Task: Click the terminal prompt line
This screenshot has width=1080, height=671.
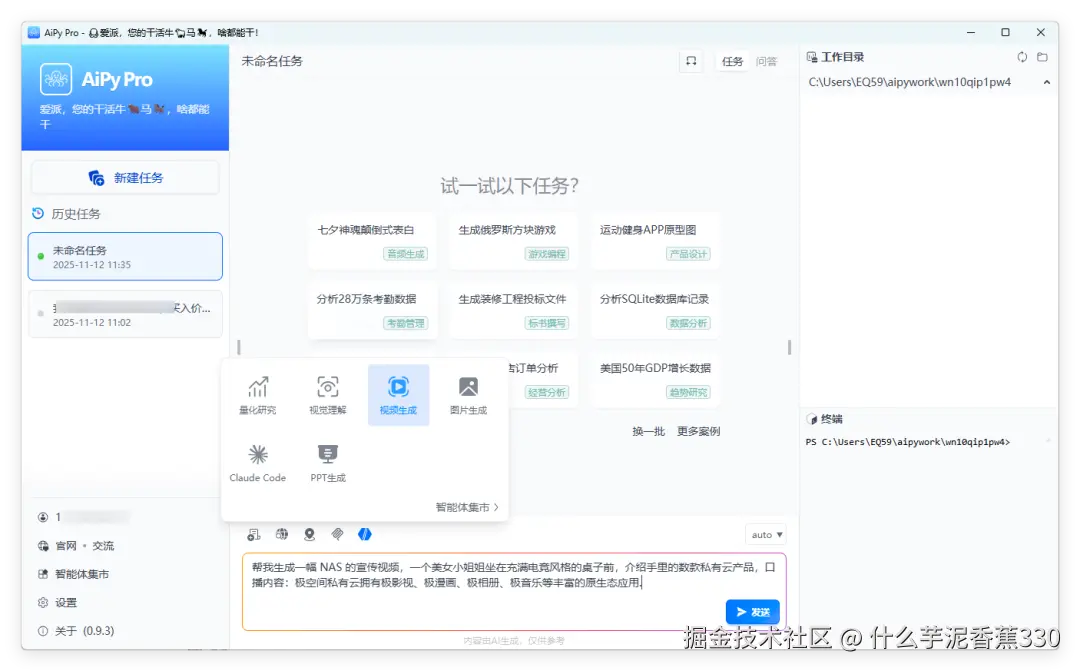Action: click(908, 442)
